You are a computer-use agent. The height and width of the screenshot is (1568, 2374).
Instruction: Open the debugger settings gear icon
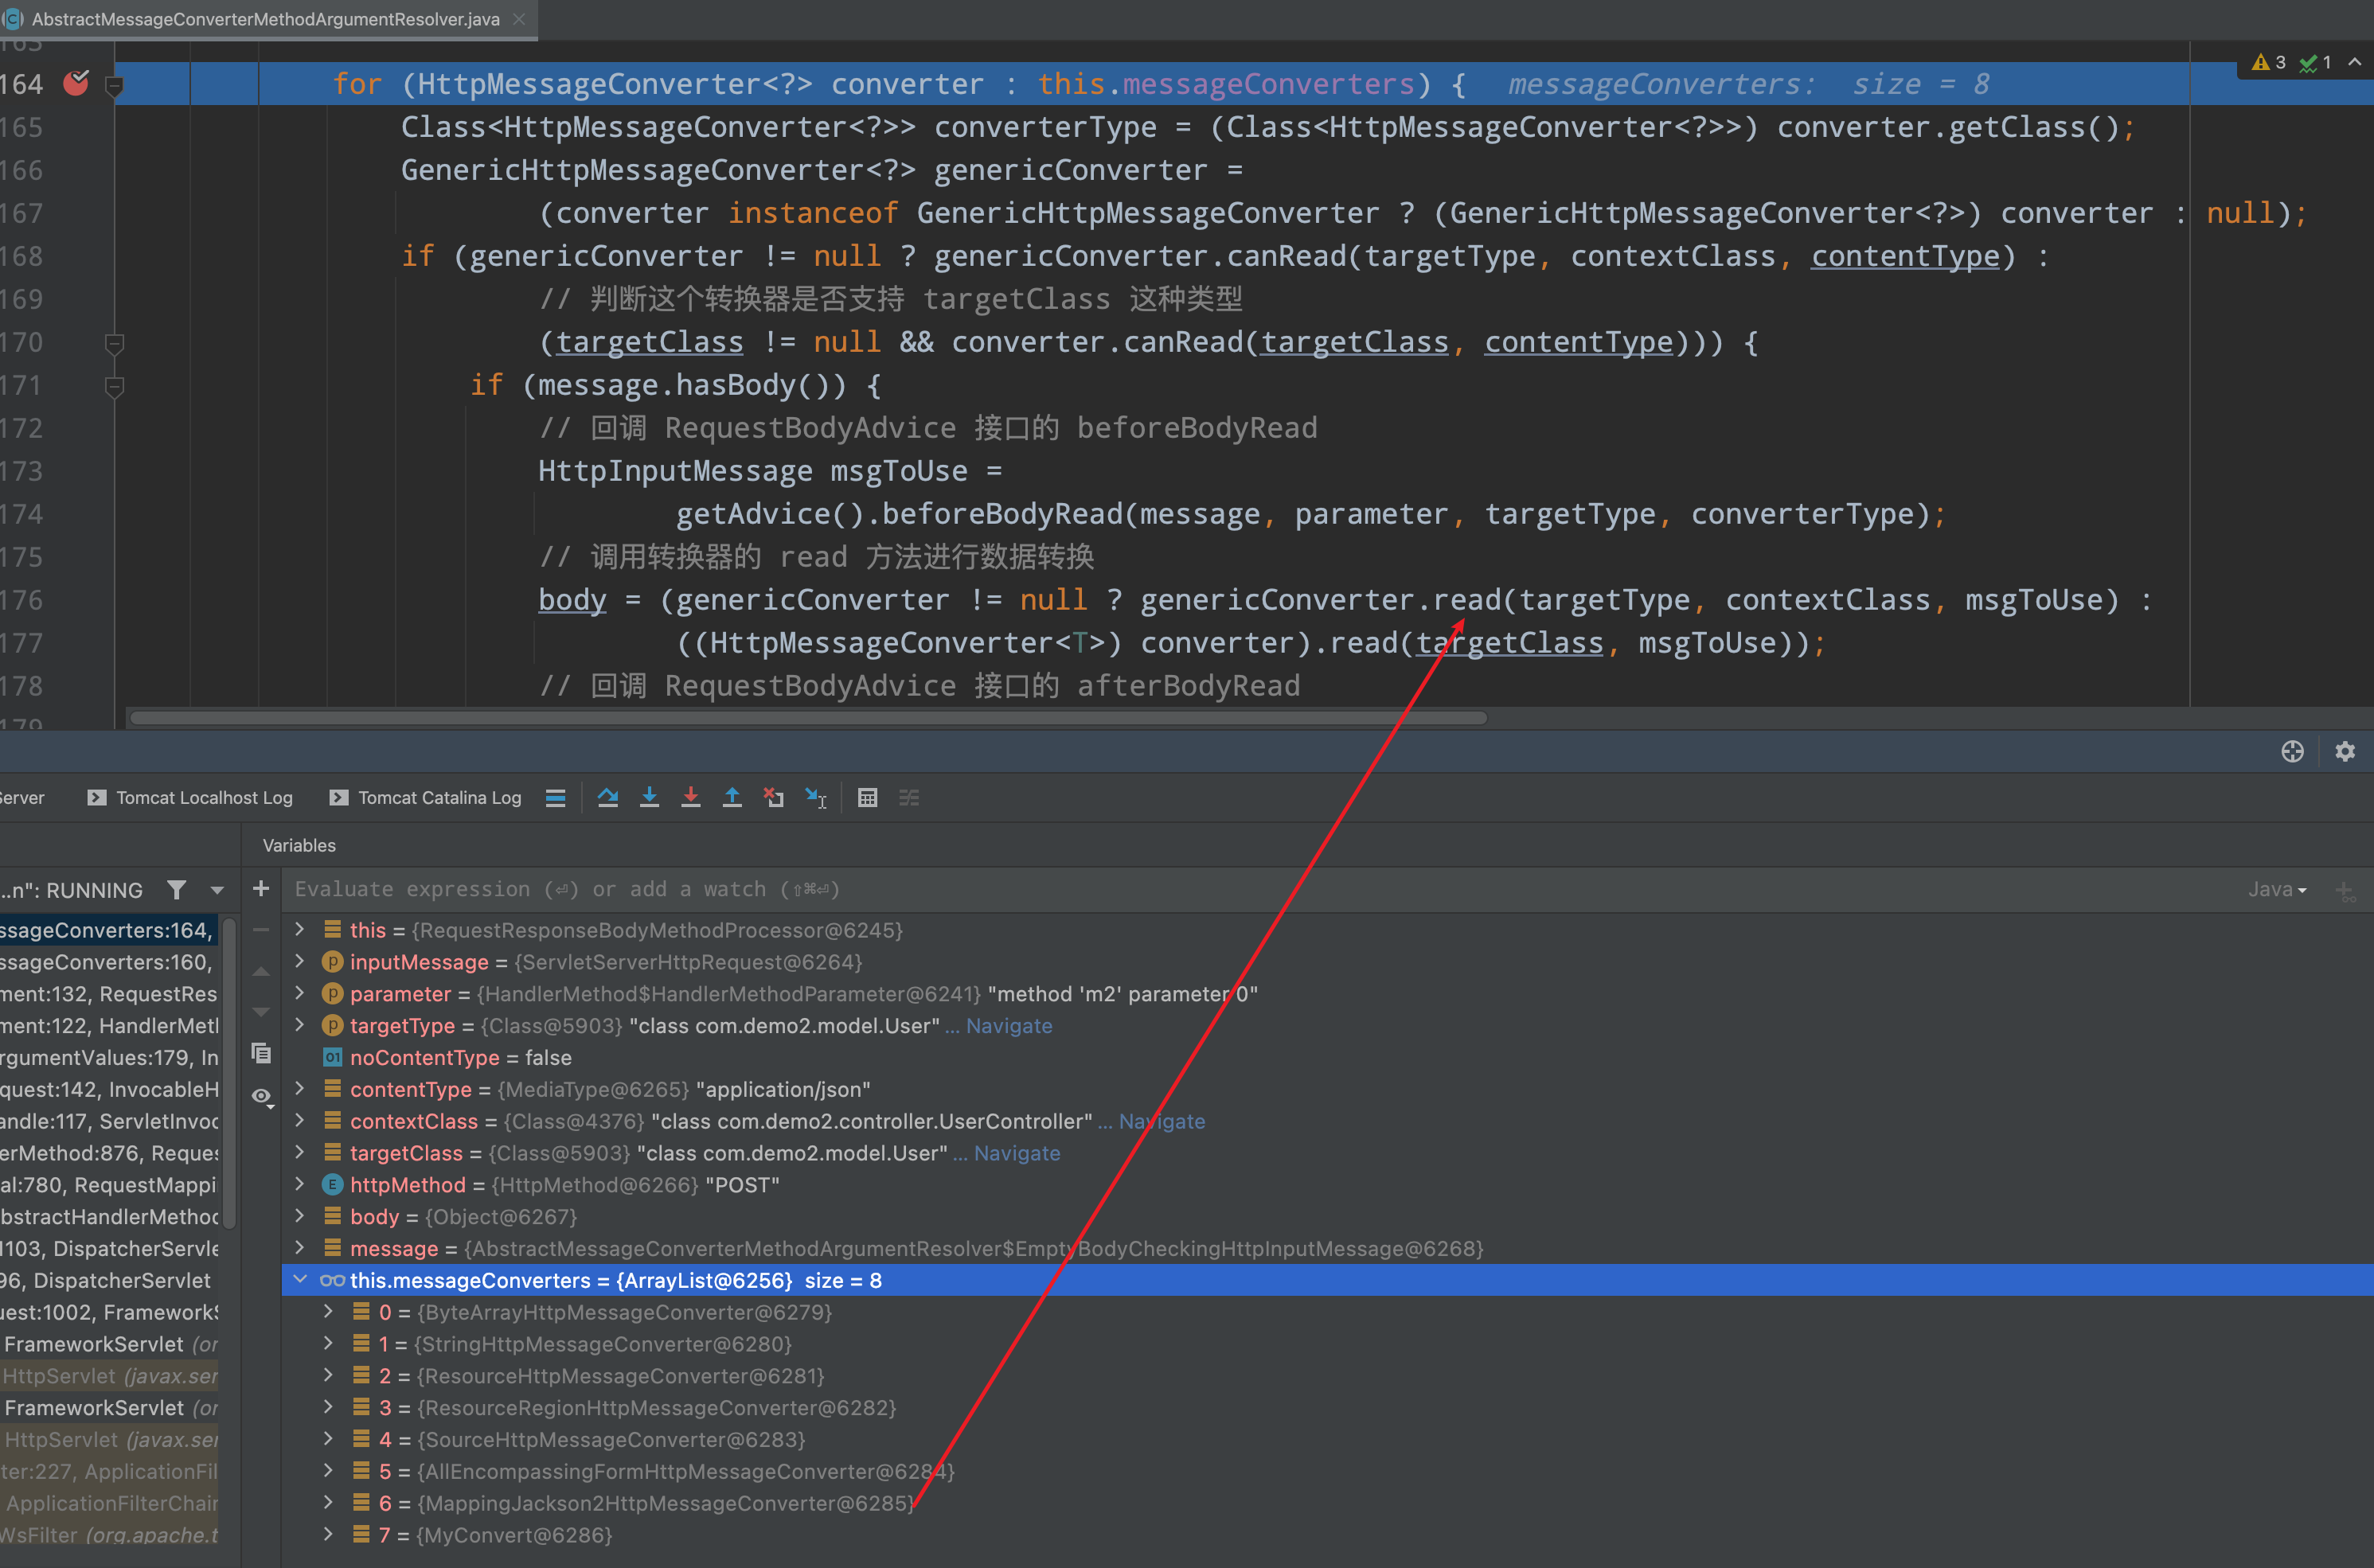tap(2346, 751)
